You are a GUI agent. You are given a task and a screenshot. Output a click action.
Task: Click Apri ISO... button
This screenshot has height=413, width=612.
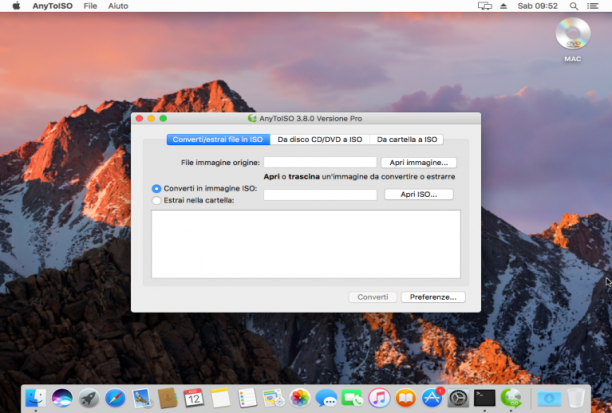pyautogui.click(x=419, y=194)
